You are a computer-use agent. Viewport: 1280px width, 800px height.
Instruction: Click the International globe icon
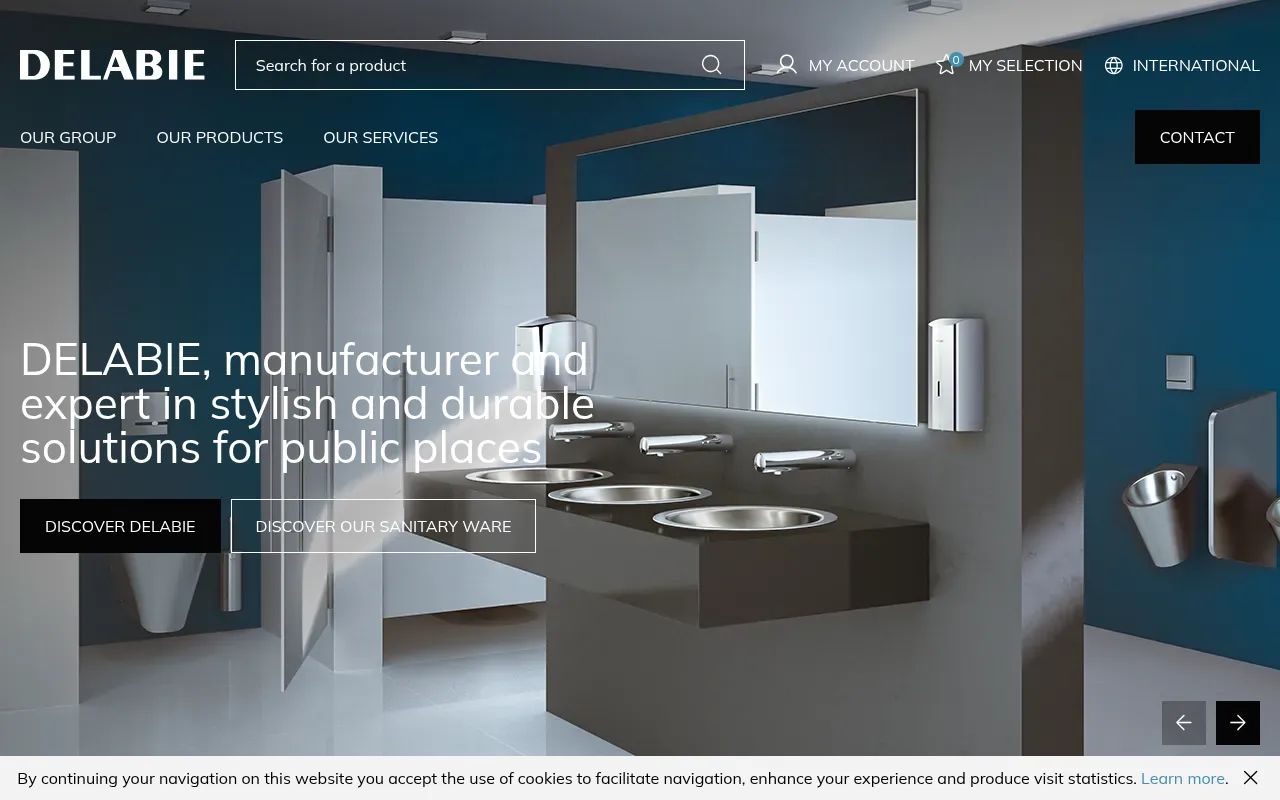(1114, 65)
